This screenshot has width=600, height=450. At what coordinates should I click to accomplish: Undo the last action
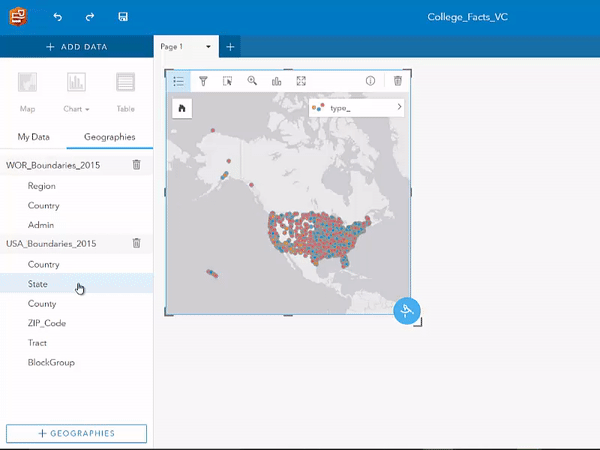58,17
